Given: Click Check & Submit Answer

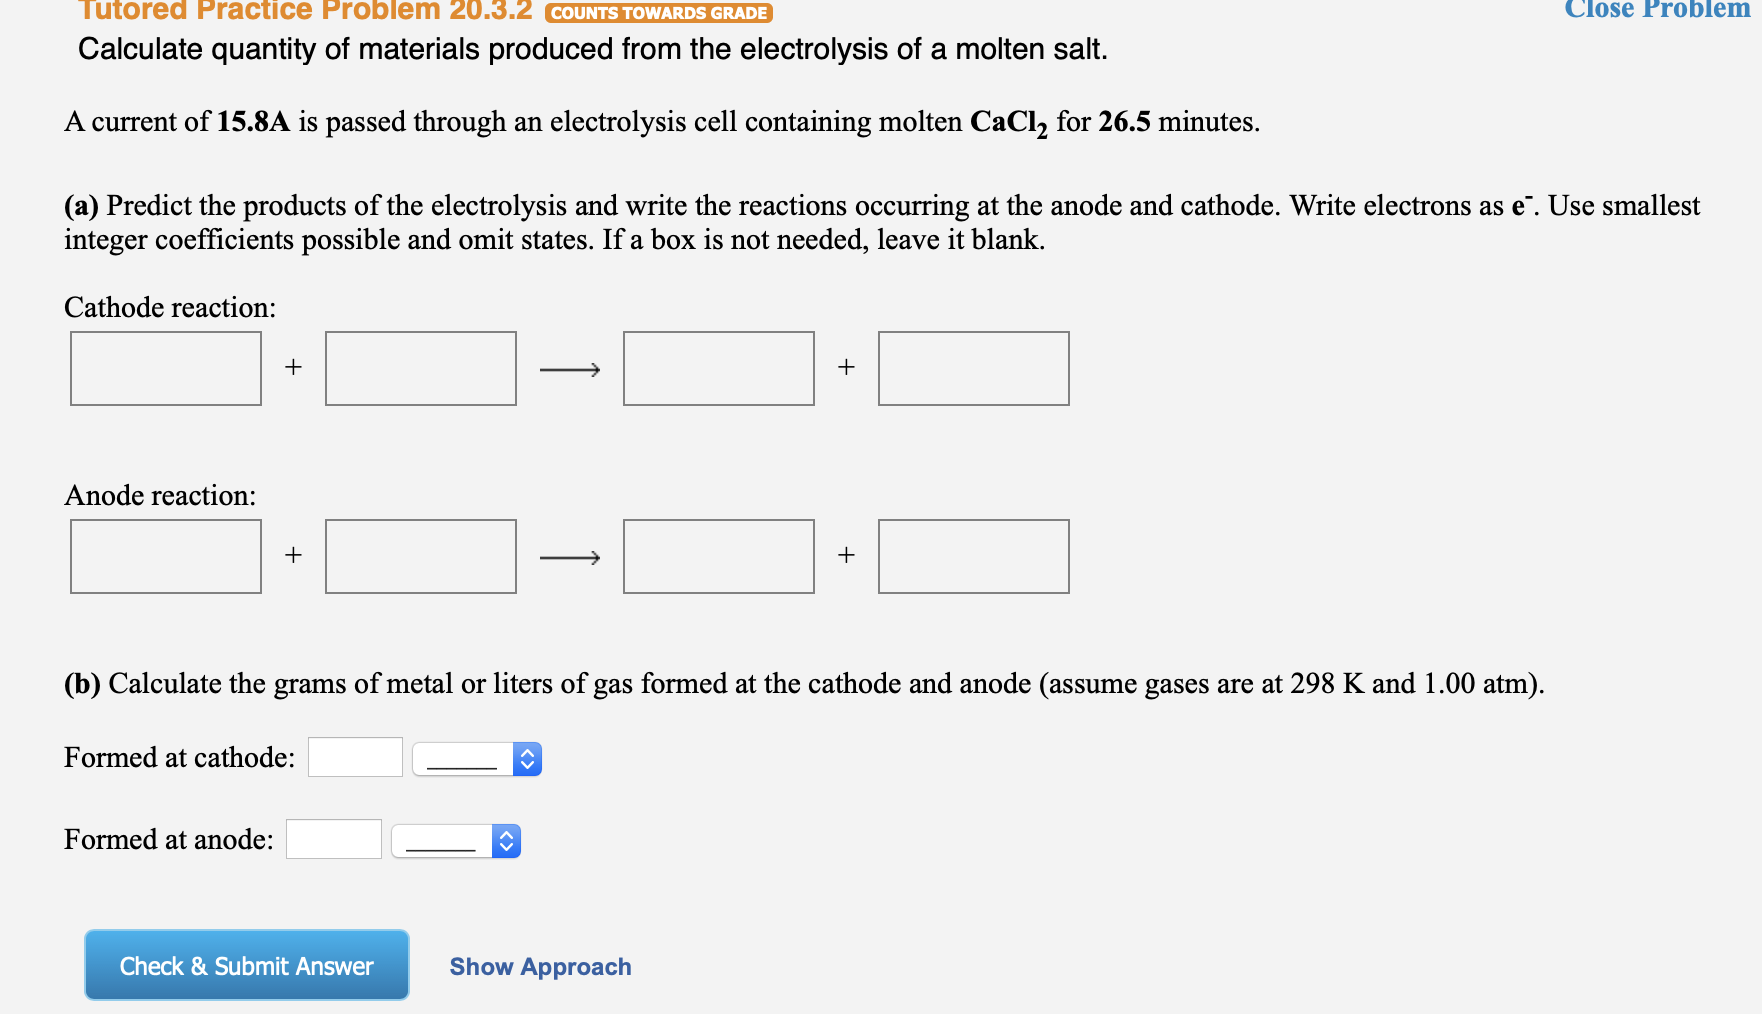Looking at the screenshot, I should [246, 964].
